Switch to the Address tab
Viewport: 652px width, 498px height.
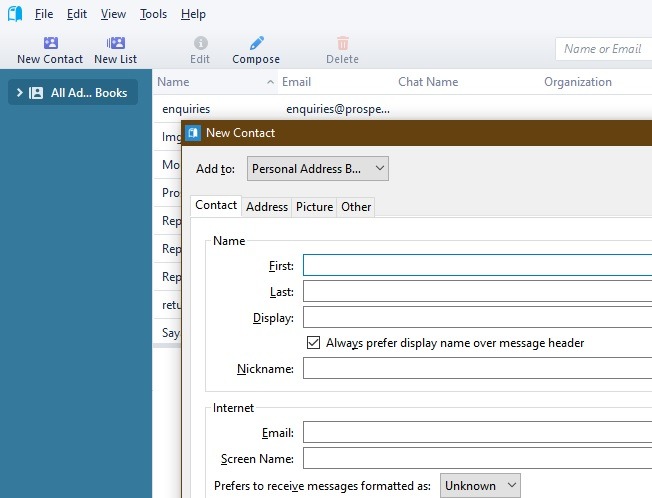pos(267,207)
